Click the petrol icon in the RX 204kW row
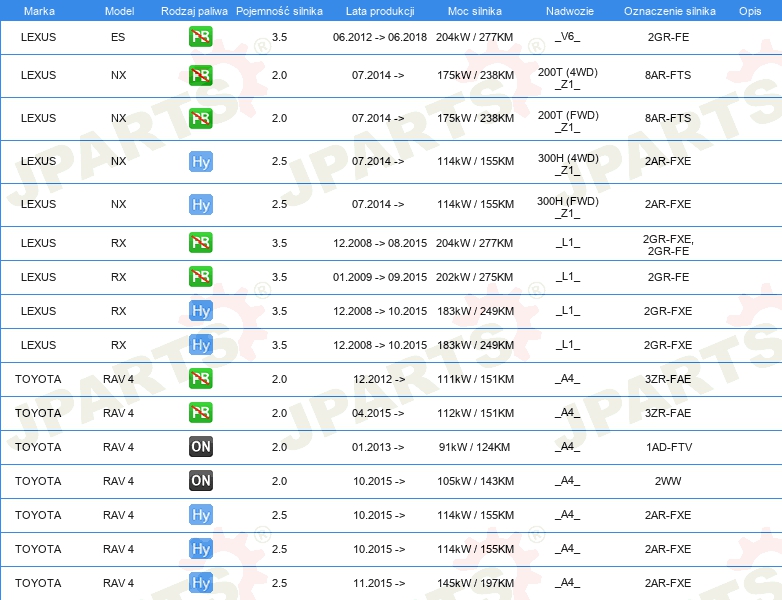Viewport: 782px width, 600px height. [201, 243]
